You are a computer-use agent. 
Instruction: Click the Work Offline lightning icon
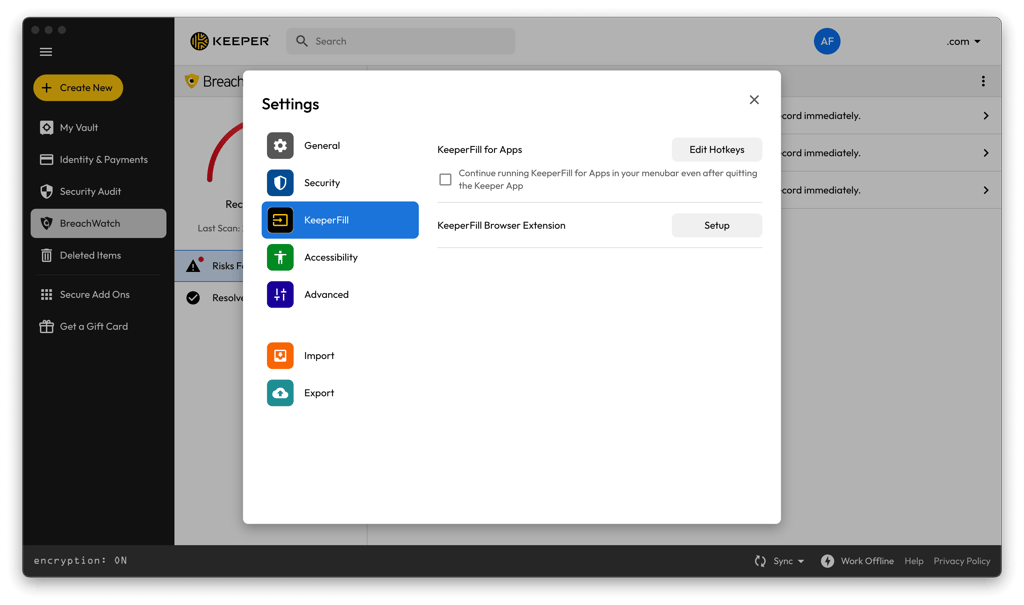click(827, 561)
